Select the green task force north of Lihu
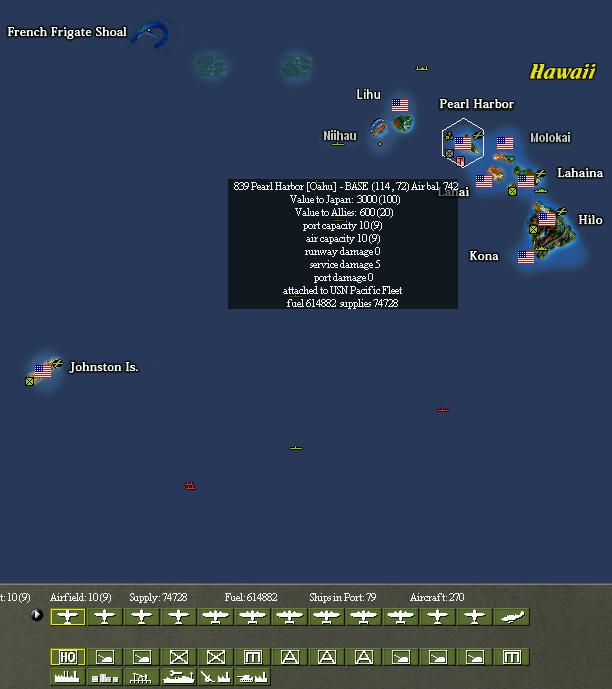Image resolution: width=612 pixels, height=689 pixels. (x=422, y=68)
